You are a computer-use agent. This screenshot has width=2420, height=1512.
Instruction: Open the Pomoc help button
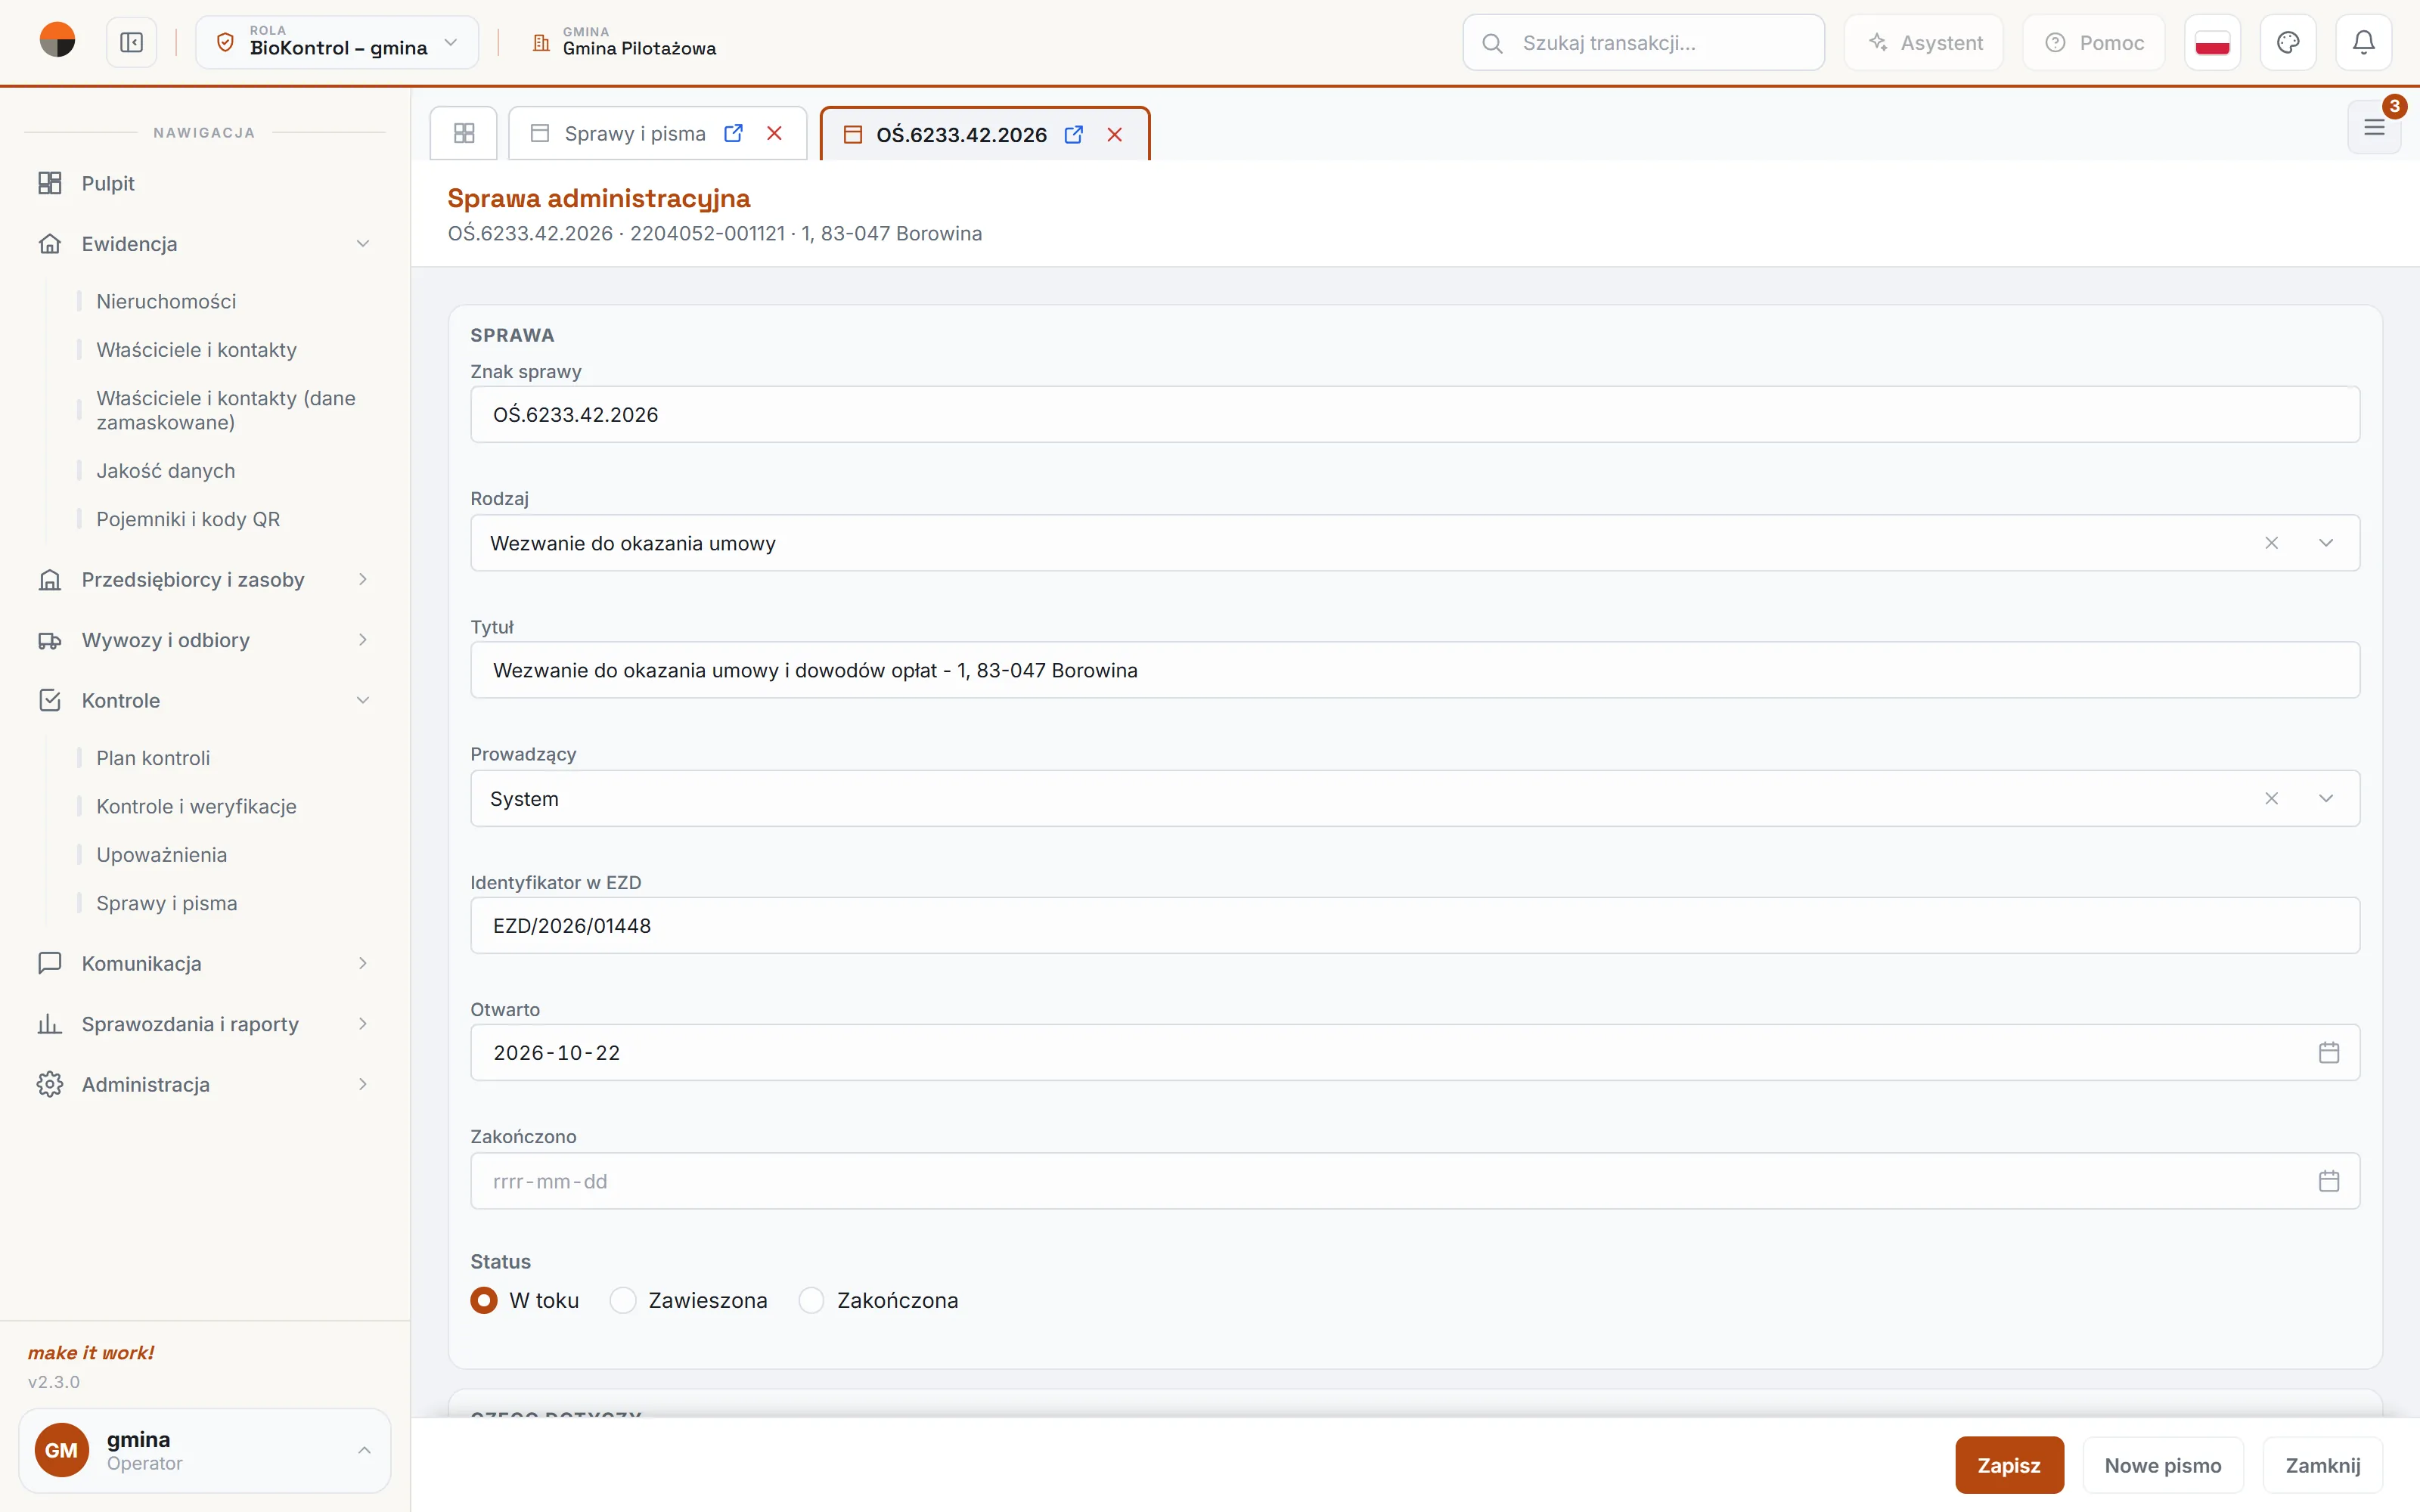click(2094, 42)
